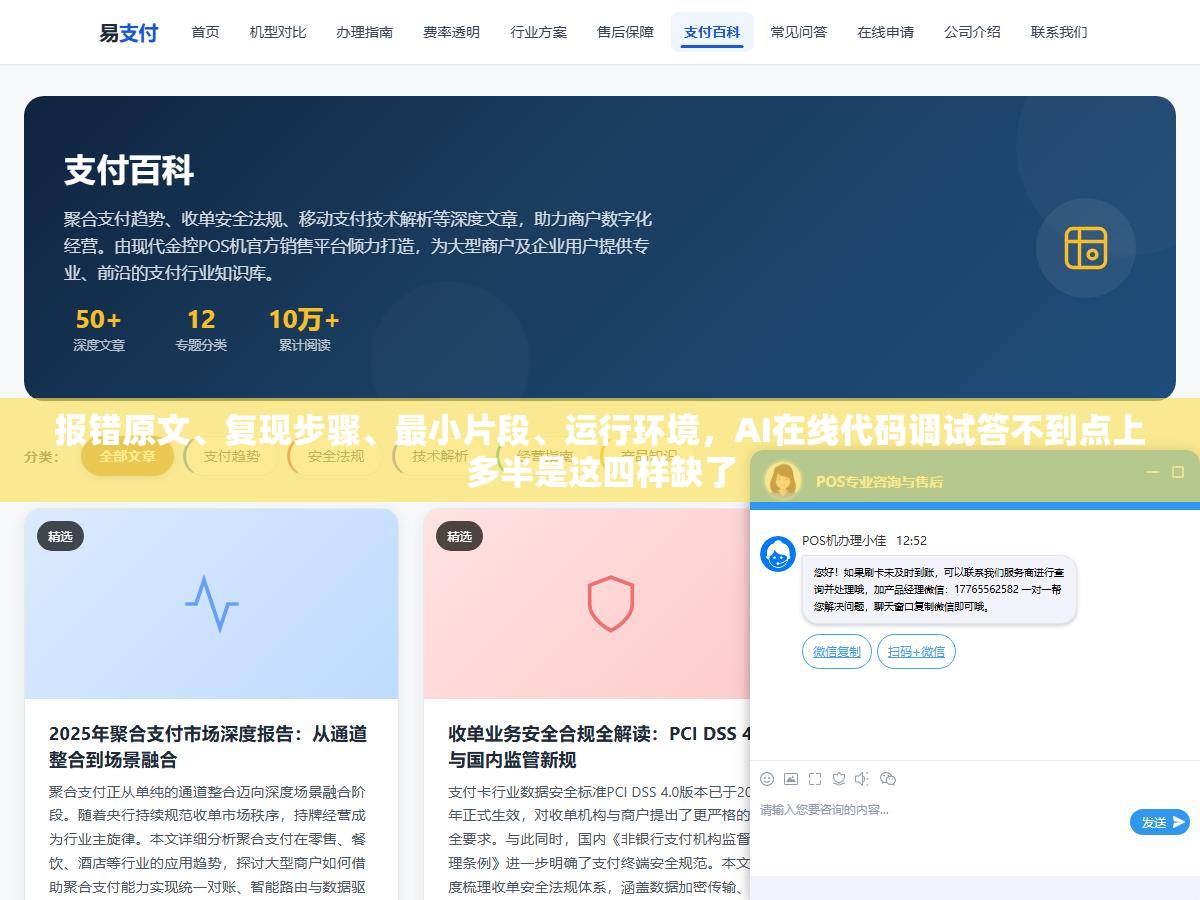Click the active 支付百科 tab
This screenshot has height=900, width=1200.
click(x=712, y=32)
